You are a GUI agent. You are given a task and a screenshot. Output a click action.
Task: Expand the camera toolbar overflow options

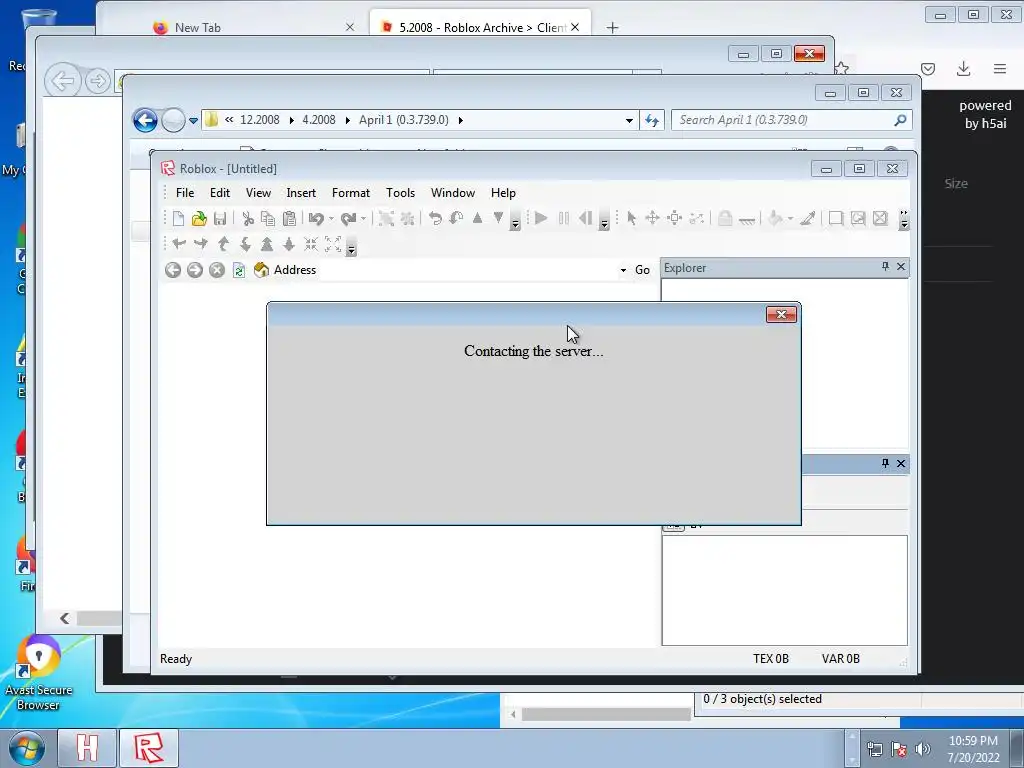[351, 249]
